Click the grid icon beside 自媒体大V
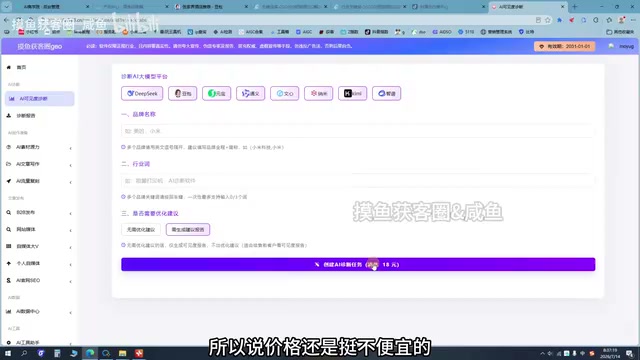Image resolution: width=640 pixels, height=360 pixels. pos(9,246)
